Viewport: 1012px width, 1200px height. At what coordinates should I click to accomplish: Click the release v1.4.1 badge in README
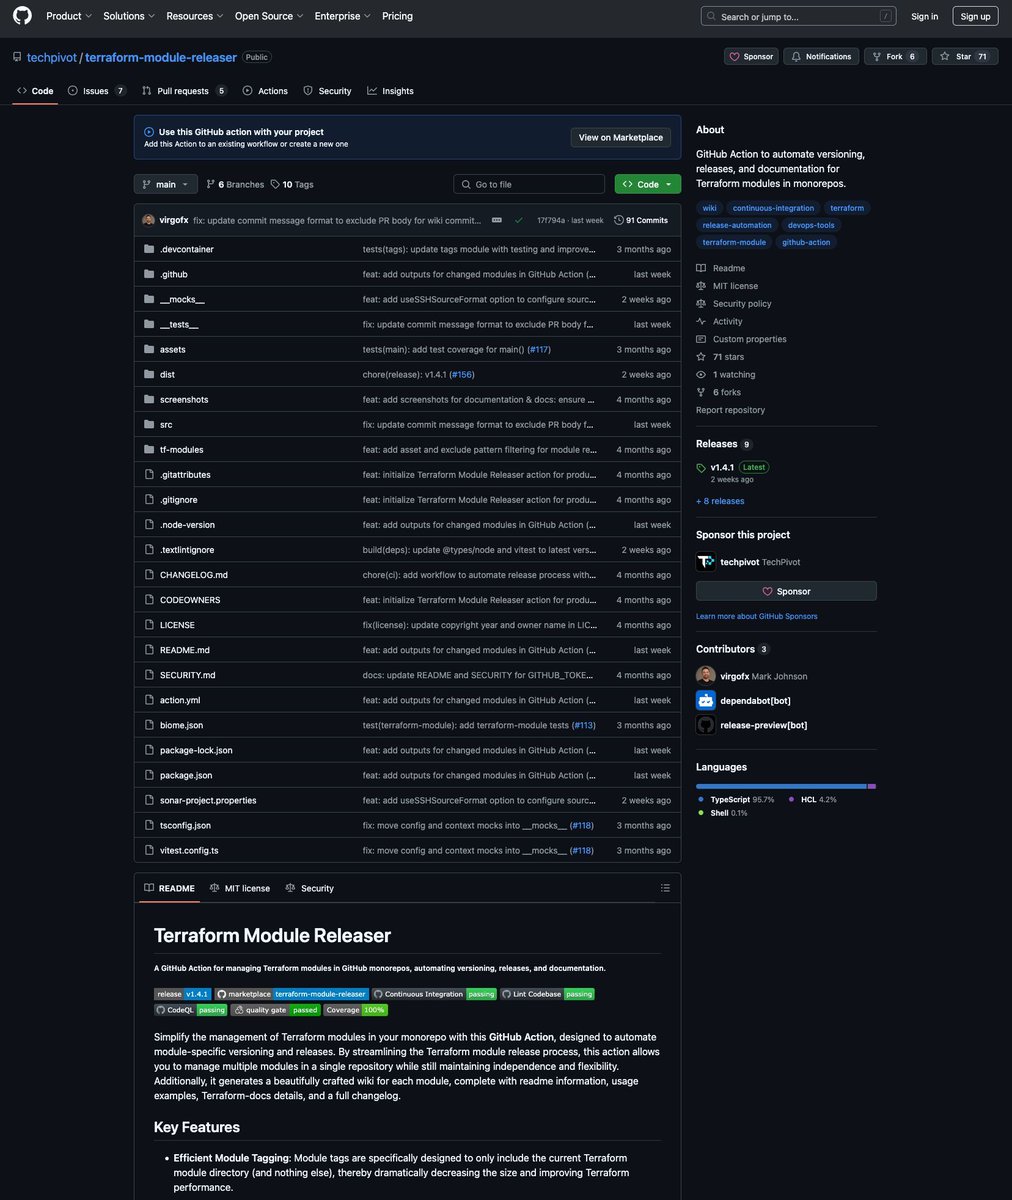[182, 994]
